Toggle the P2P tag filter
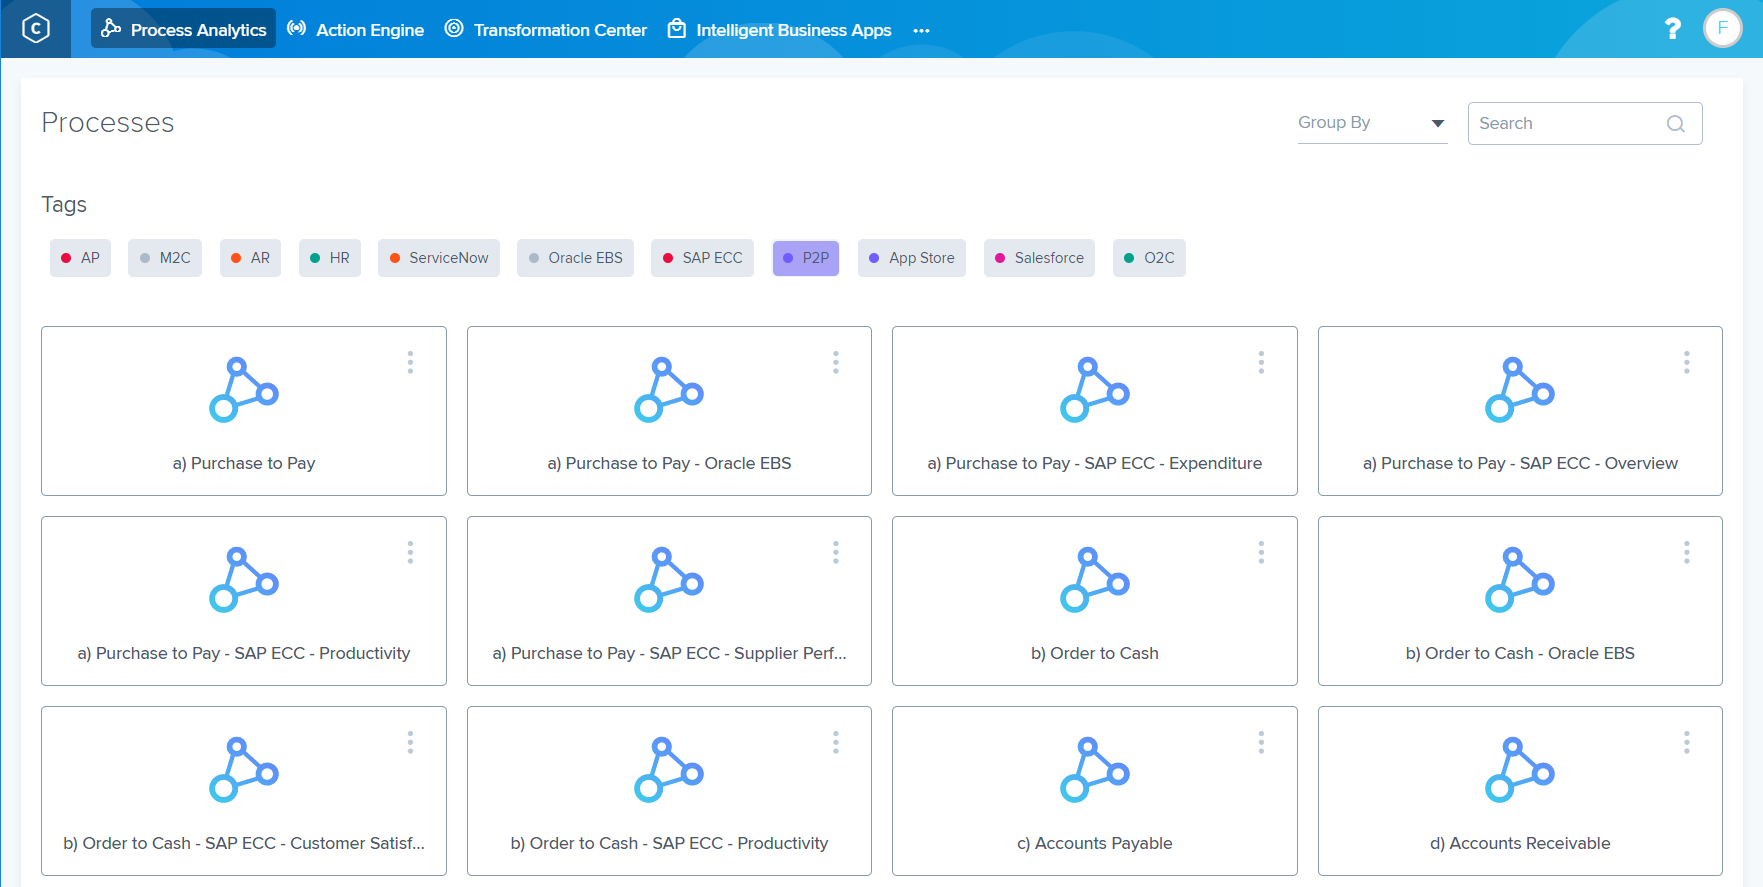The image size is (1763, 887). [x=805, y=258]
